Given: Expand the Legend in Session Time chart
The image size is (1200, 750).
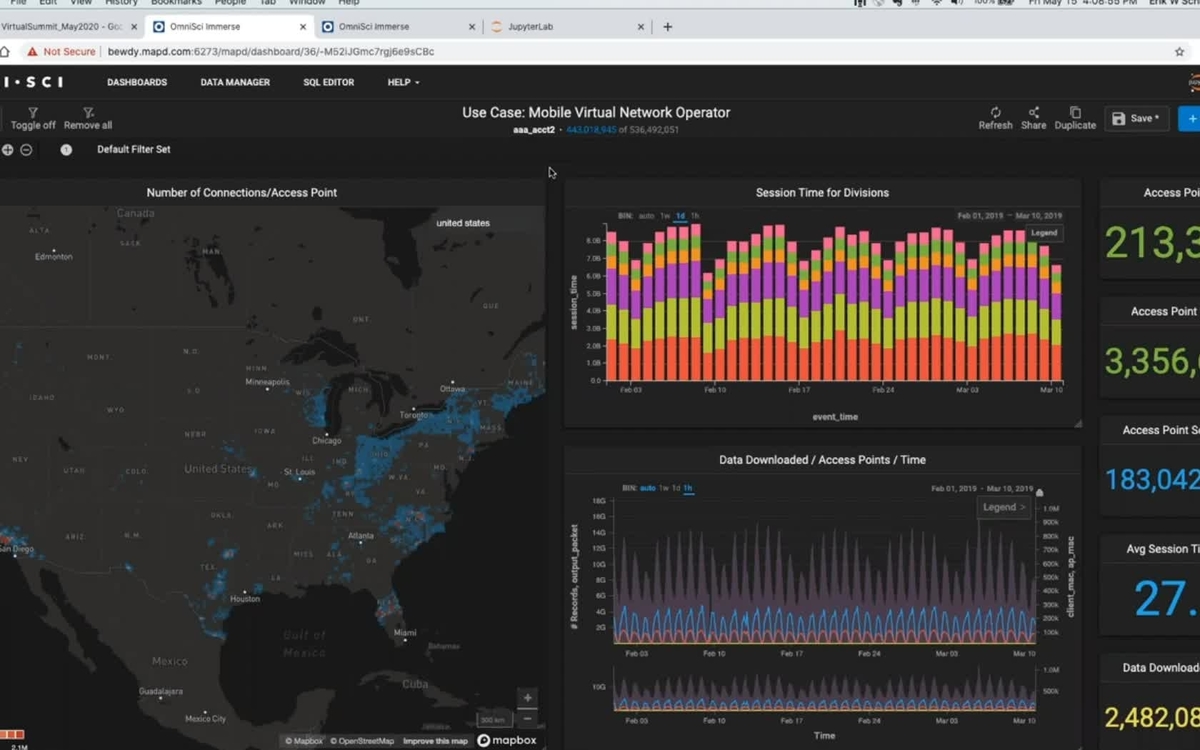Looking at the screenshot, I should point(1043,233).
